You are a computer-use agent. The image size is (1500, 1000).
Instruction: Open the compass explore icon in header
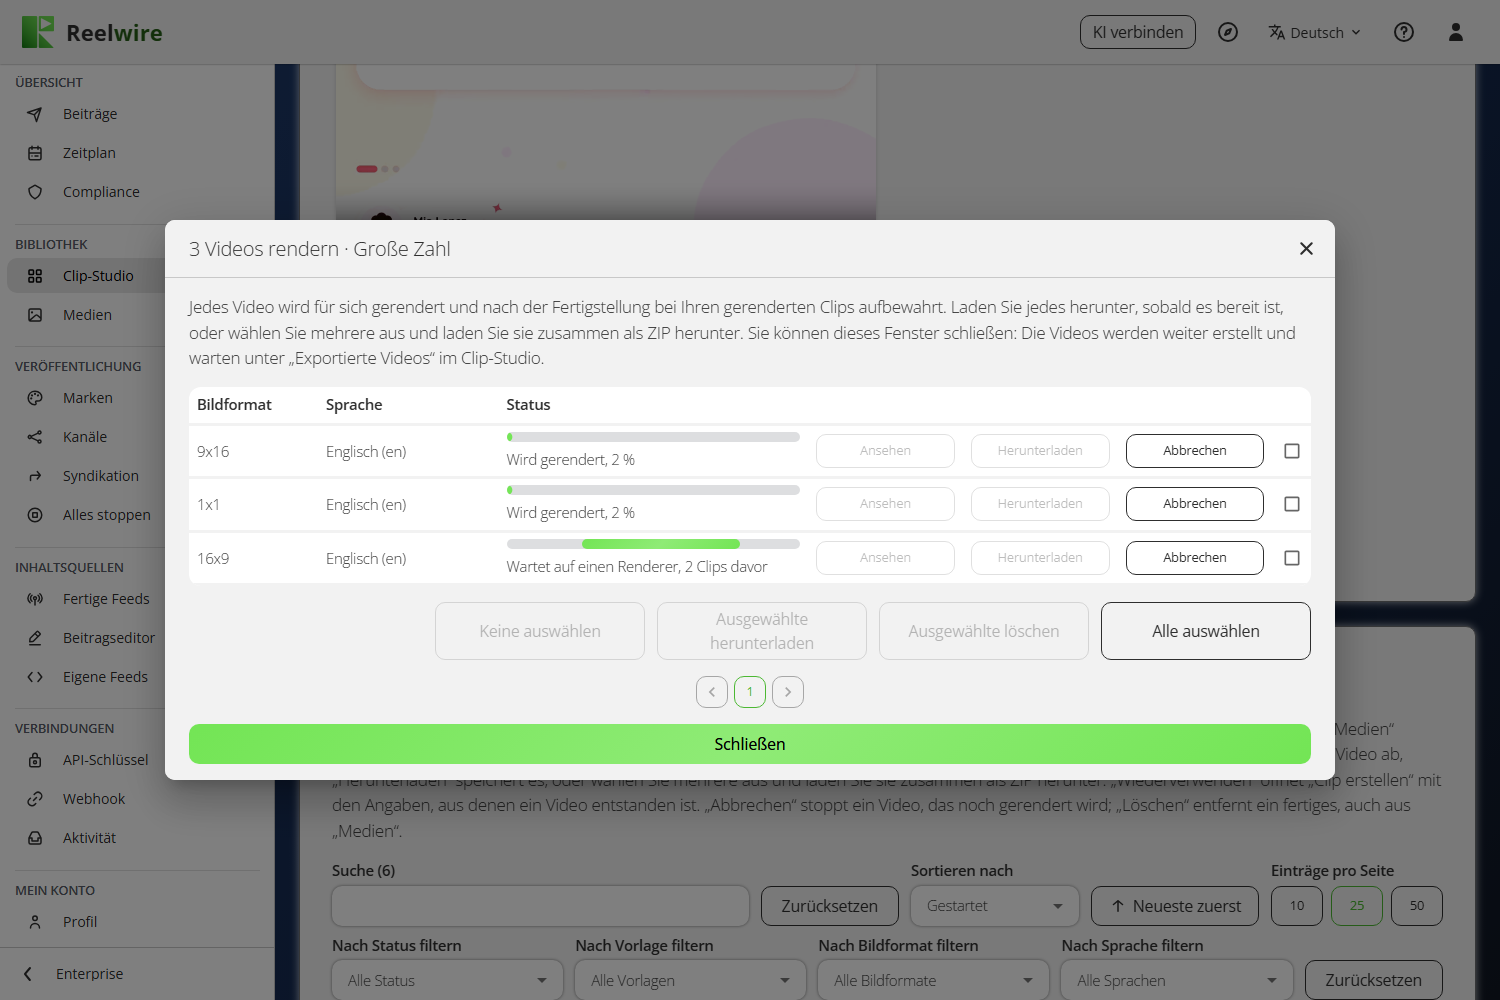click(1228, 32)
